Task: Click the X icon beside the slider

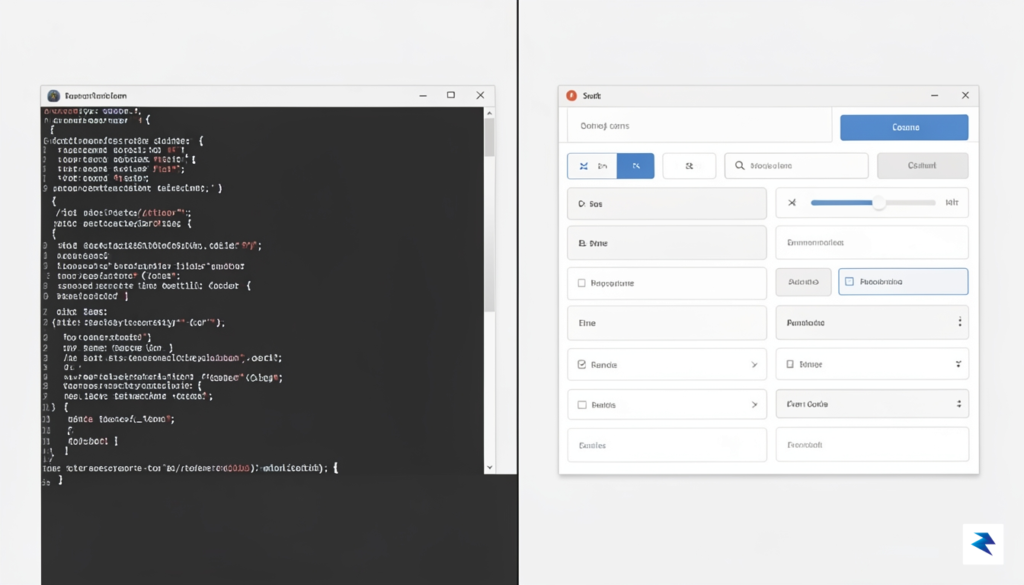Action: click(792, 202)
